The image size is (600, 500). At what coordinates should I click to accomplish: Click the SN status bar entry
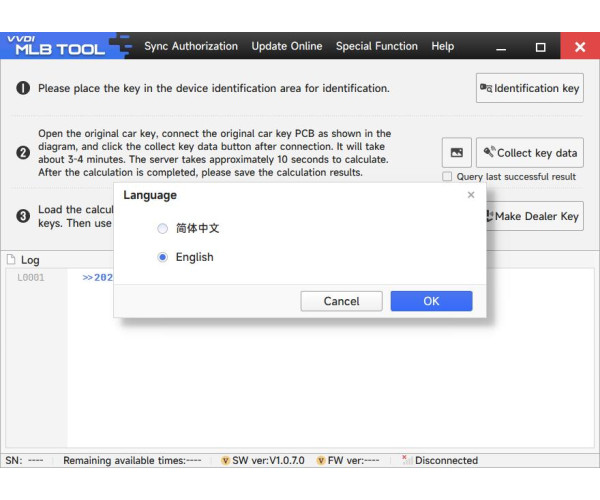coord(24,461)
